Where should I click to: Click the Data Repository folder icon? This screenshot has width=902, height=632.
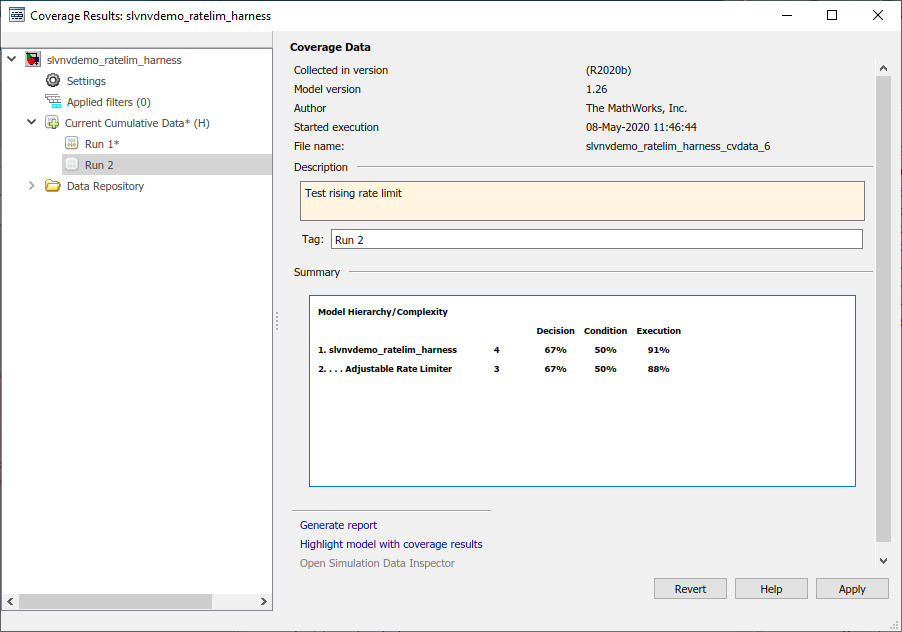(x=53, y=186)
